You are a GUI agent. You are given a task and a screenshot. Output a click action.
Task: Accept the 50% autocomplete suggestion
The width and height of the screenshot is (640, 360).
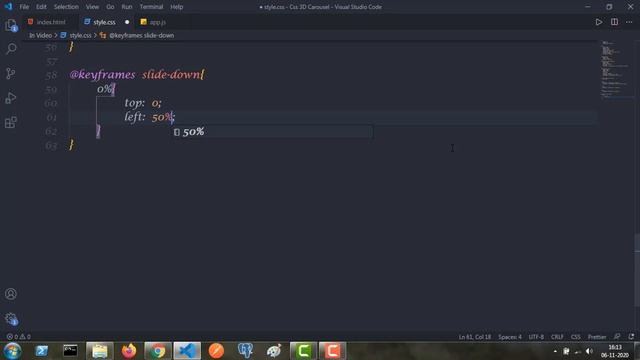pyautogui.click(x=273, y=131)
